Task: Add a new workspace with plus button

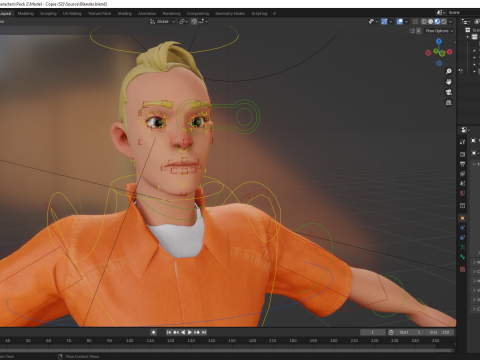Action: [x=274, y=13]
